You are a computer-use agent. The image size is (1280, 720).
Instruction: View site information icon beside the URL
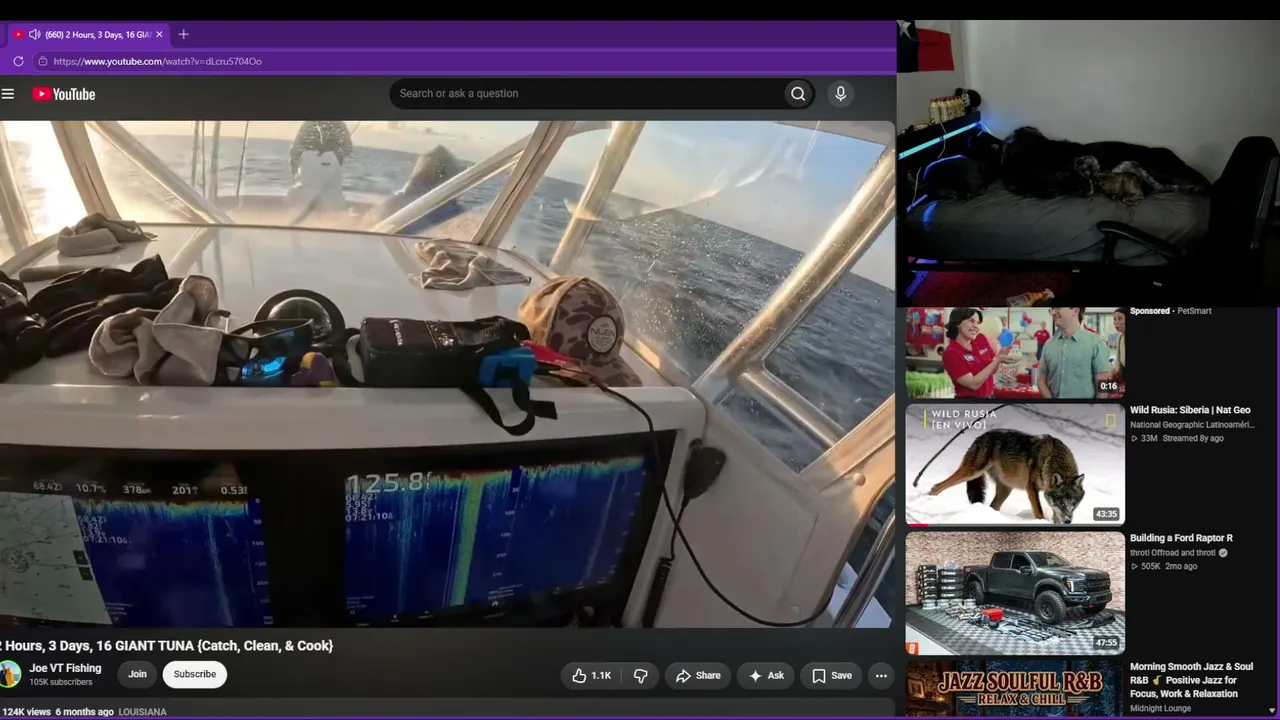tap(42, 61)
